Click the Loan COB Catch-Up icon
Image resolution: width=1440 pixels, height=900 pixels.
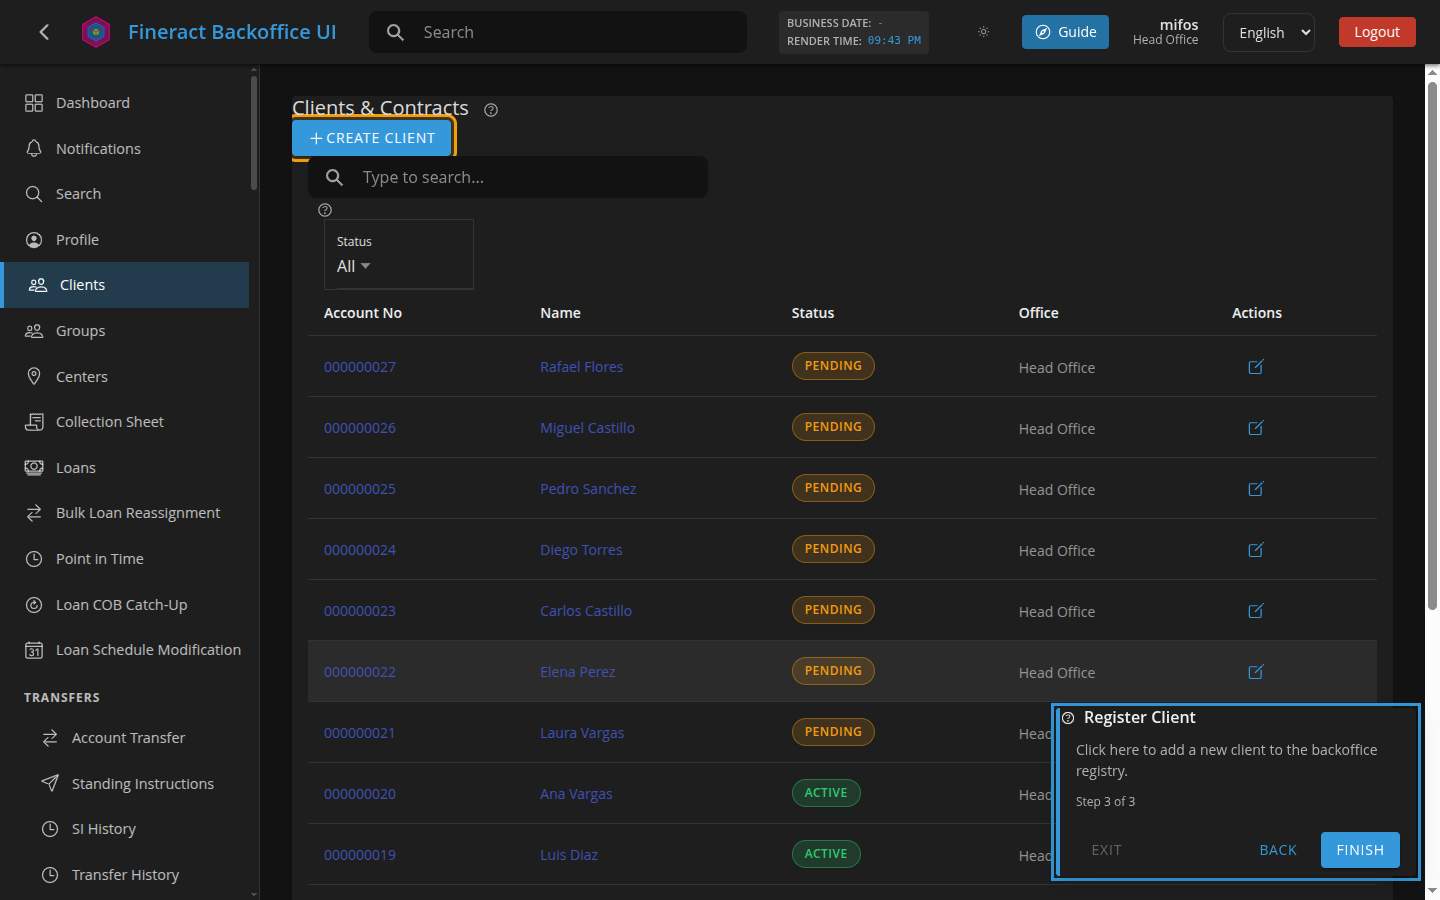(x=34, y=605)
